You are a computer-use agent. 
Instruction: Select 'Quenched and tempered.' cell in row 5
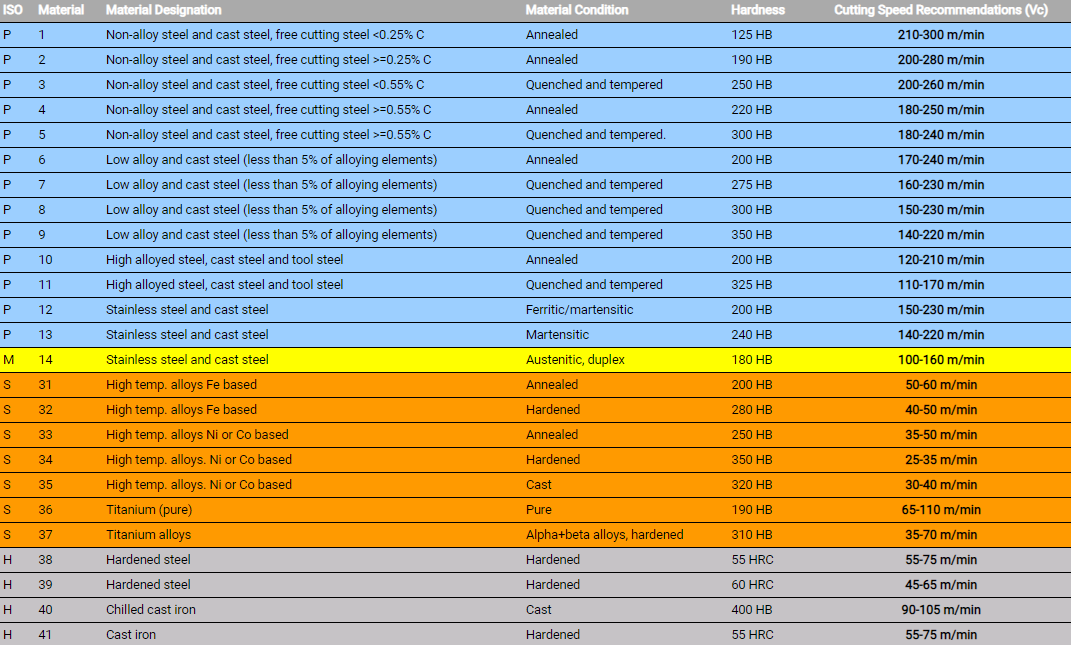[596, 135]
